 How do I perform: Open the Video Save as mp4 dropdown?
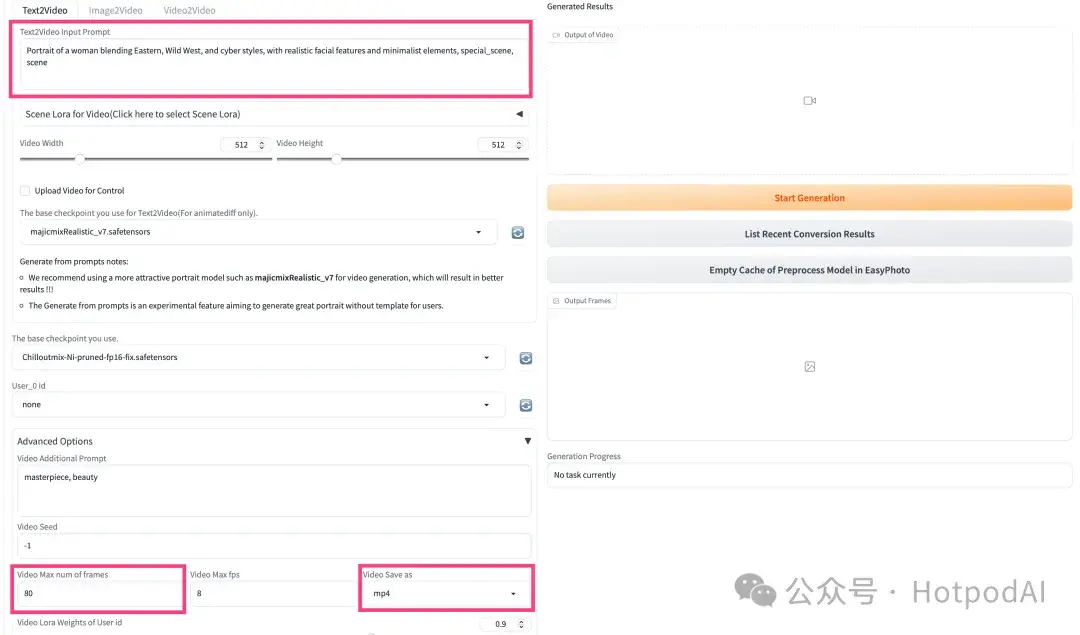coord(445,594)
